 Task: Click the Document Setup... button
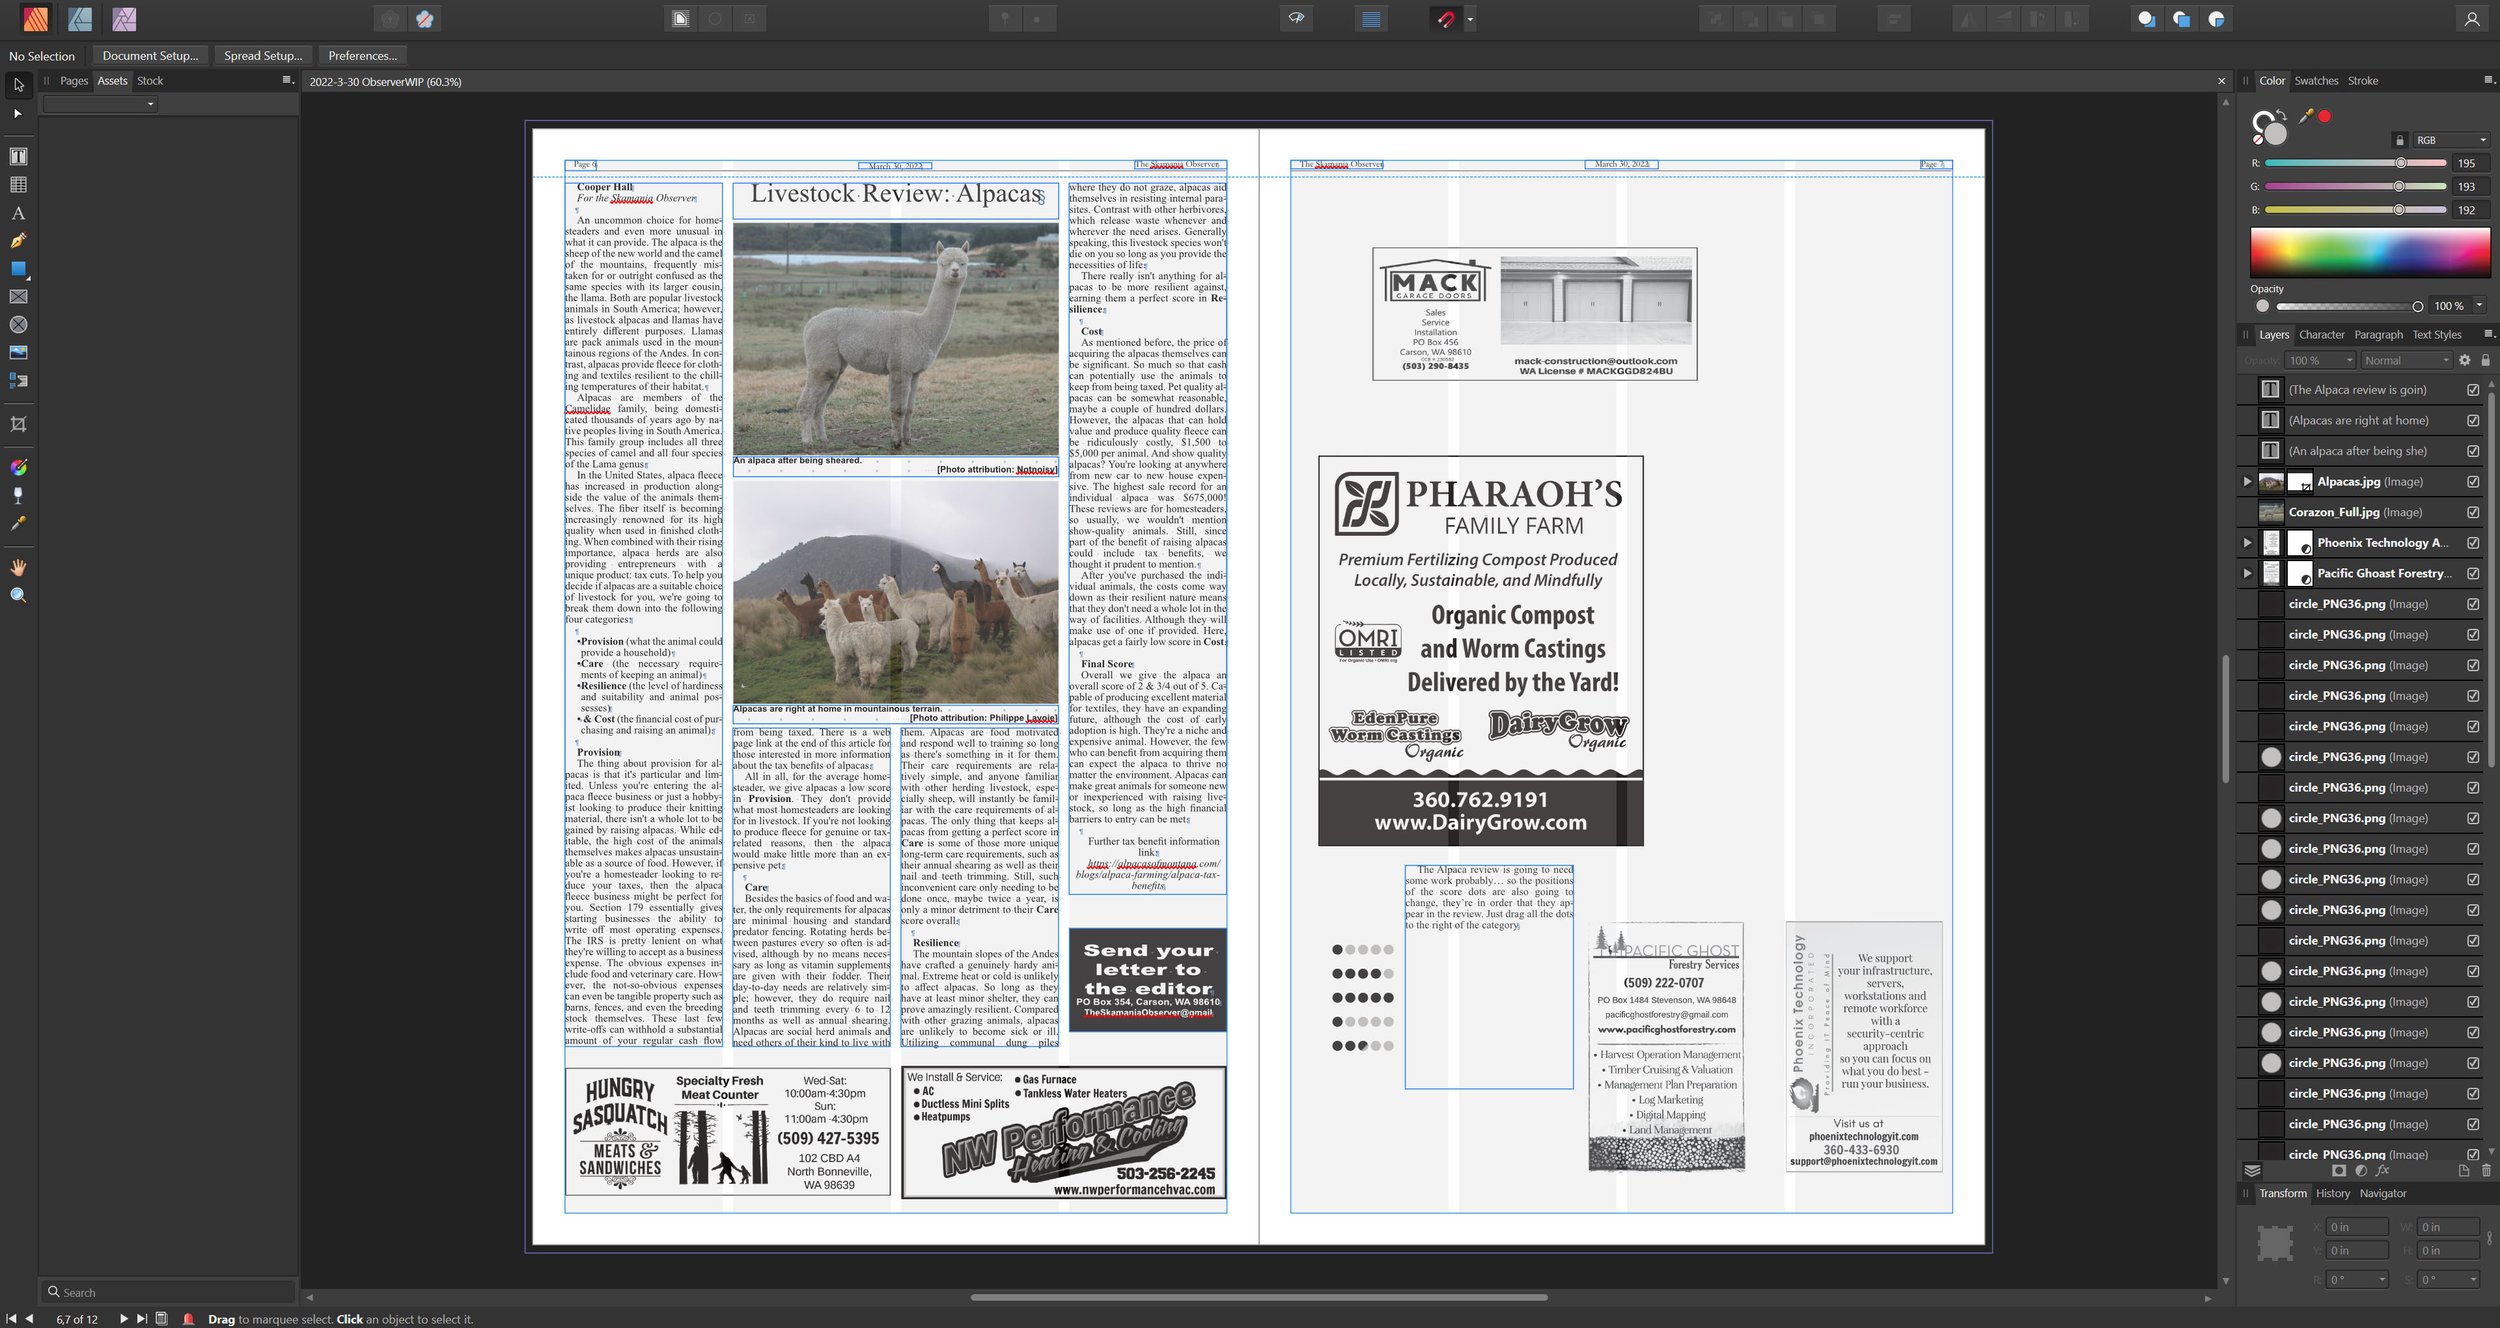point(150,56)
